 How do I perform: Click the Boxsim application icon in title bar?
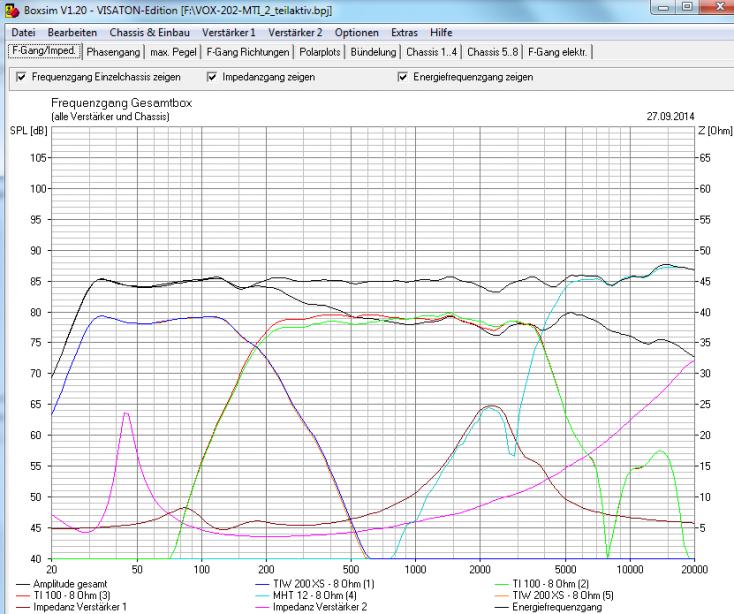coord(10,10)
